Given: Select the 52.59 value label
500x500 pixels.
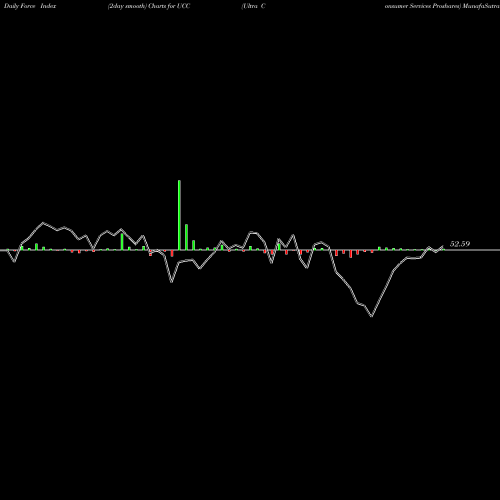Looking at the screenshot, I should point(460,244).
